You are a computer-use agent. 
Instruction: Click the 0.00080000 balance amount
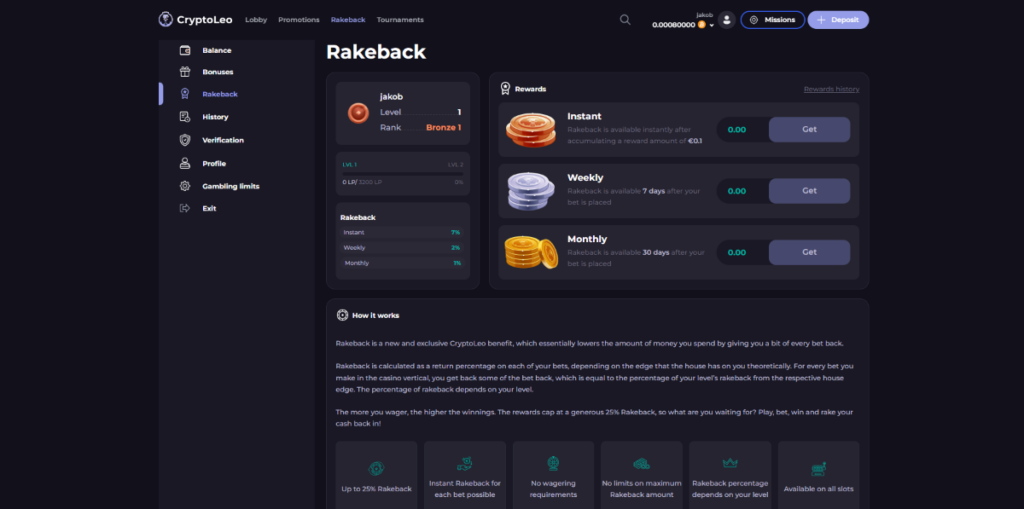point(674,25)
